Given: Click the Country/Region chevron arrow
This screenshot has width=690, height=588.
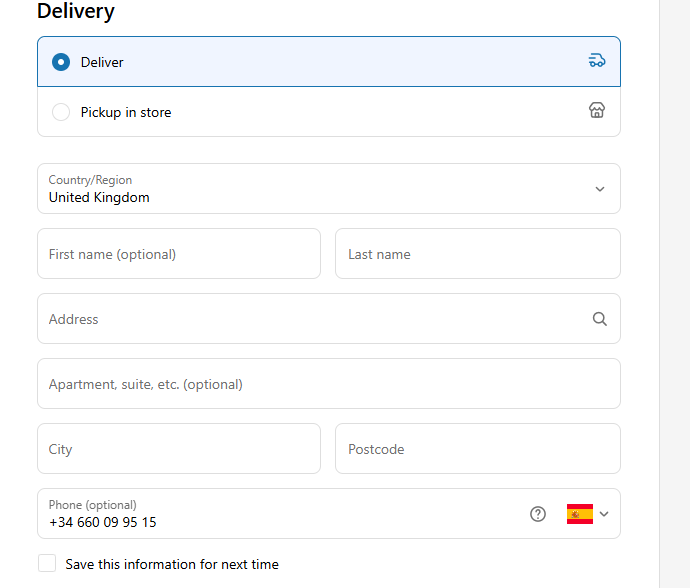Looking at the screenshot, I should coord(600,189).
